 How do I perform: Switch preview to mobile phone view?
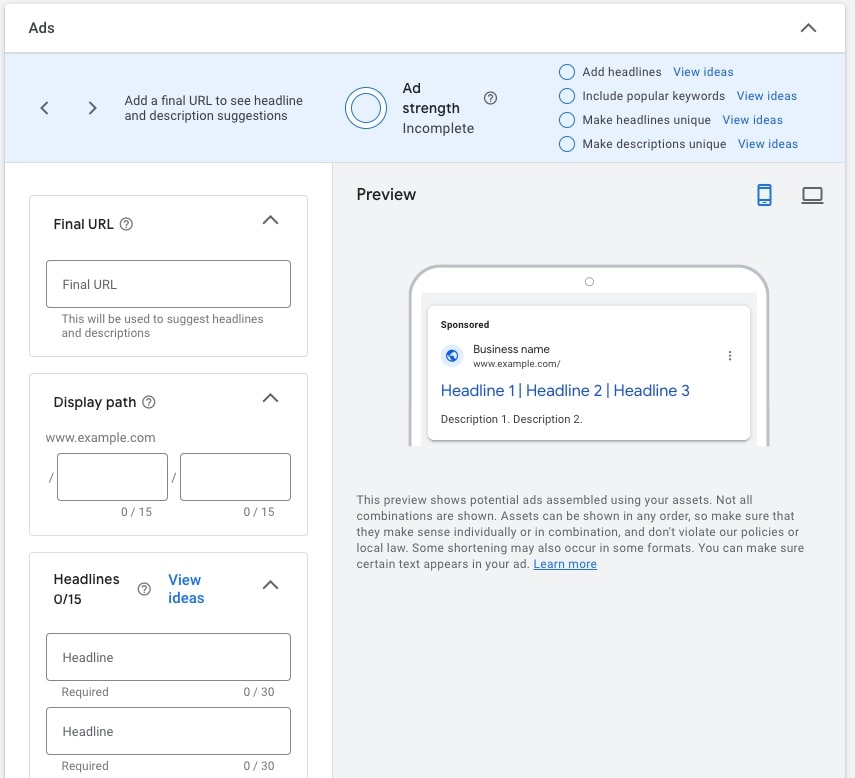[764, 195]
